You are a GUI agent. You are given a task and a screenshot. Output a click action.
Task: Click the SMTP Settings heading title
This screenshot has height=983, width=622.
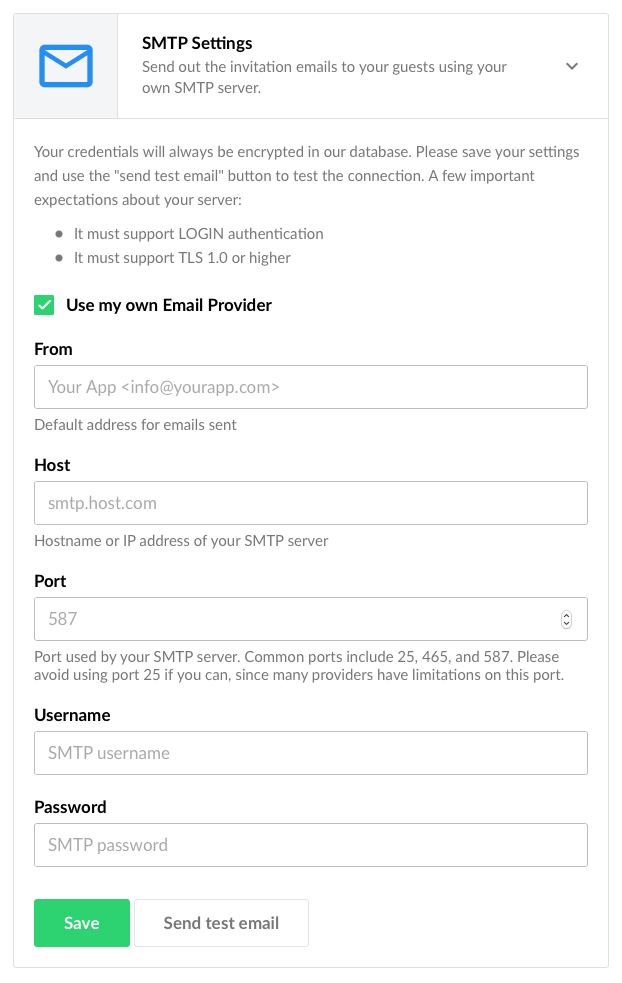(x=197, y=43)
